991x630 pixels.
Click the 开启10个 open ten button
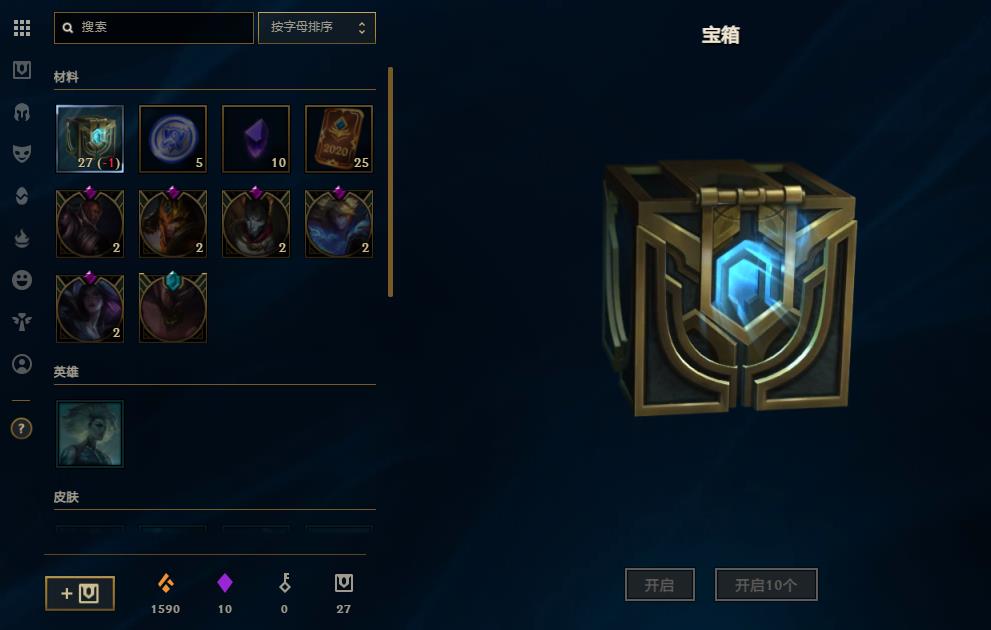[x=766, y=585]
